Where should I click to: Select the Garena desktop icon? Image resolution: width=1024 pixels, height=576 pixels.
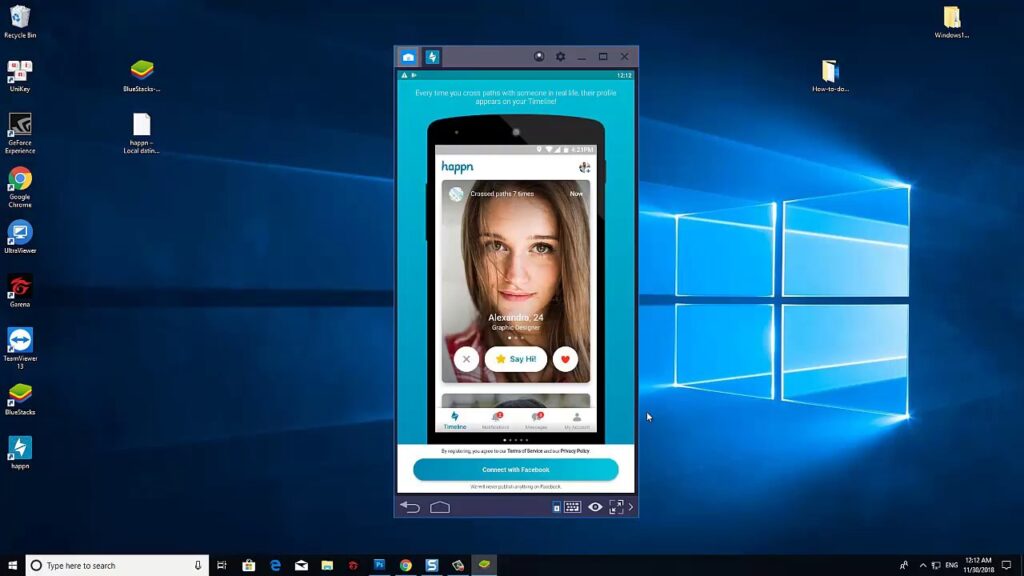(20, 291)
